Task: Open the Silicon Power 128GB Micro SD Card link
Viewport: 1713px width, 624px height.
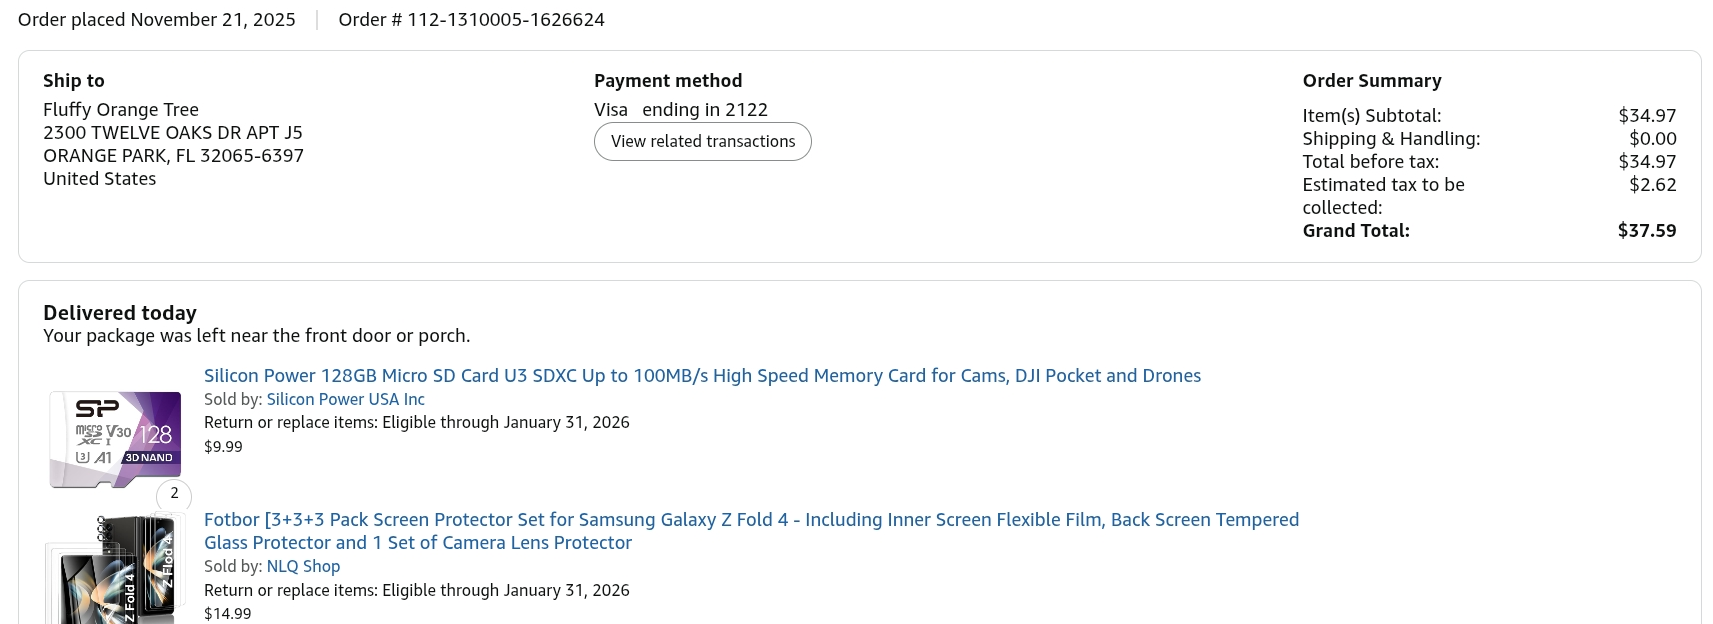Action: tap(702, 376)
